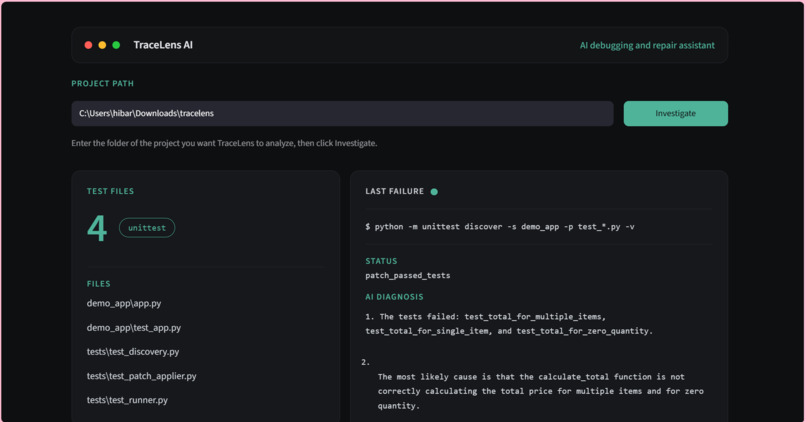This screenshot has height=422, width=806.
Task: Click the FILES heading
Action: (98, 284)
